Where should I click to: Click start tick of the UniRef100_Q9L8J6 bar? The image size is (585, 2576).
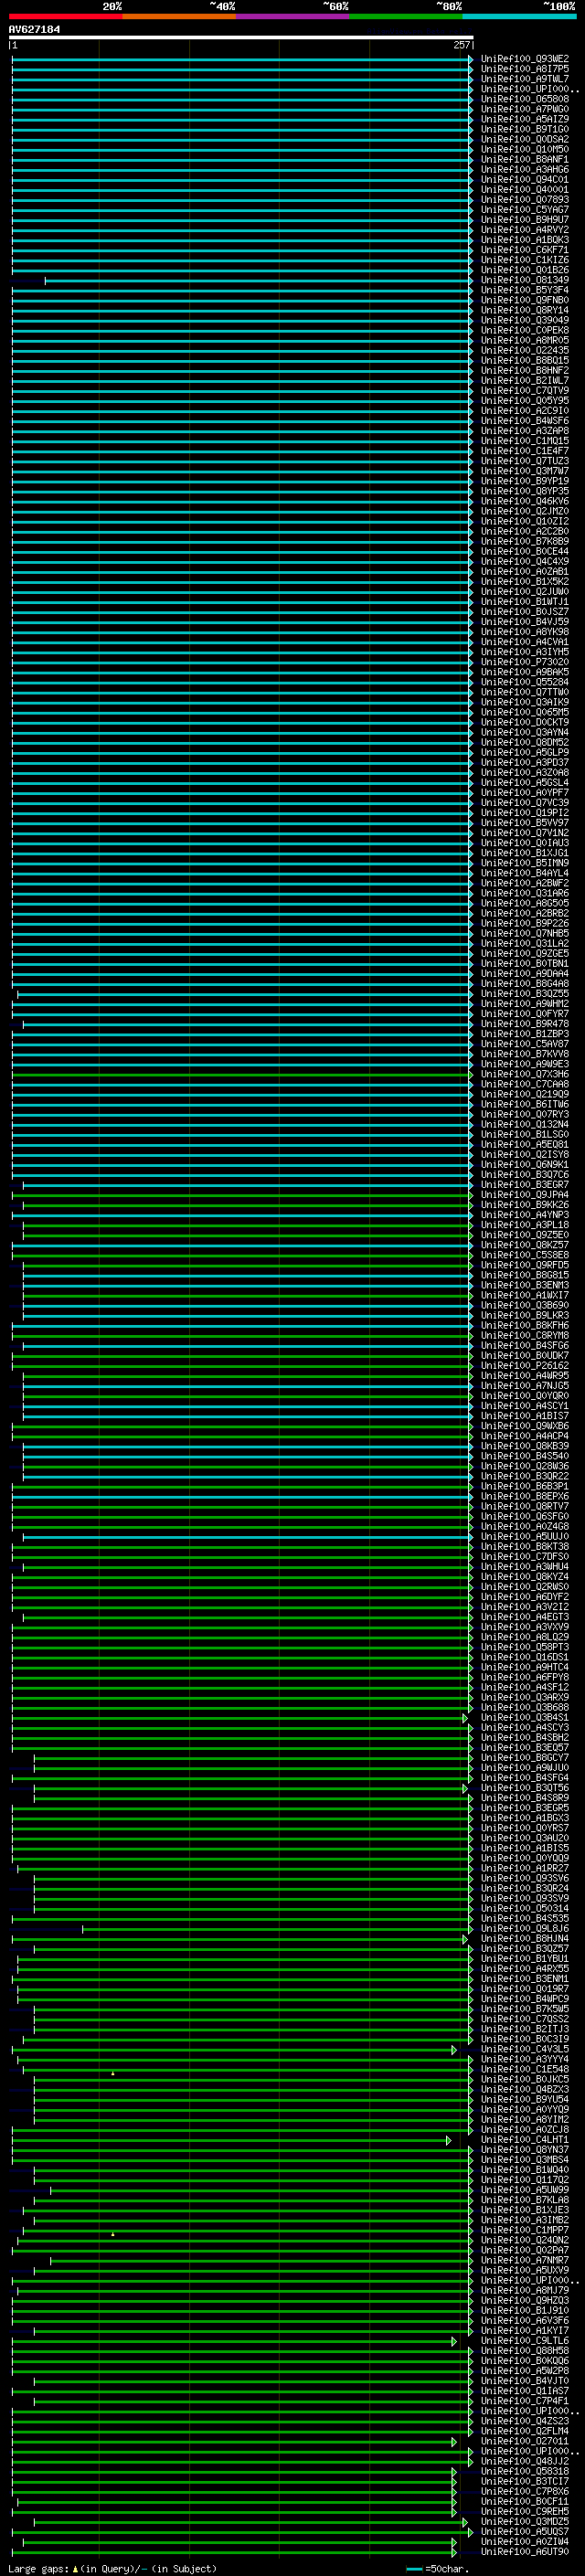[82, 1929]
